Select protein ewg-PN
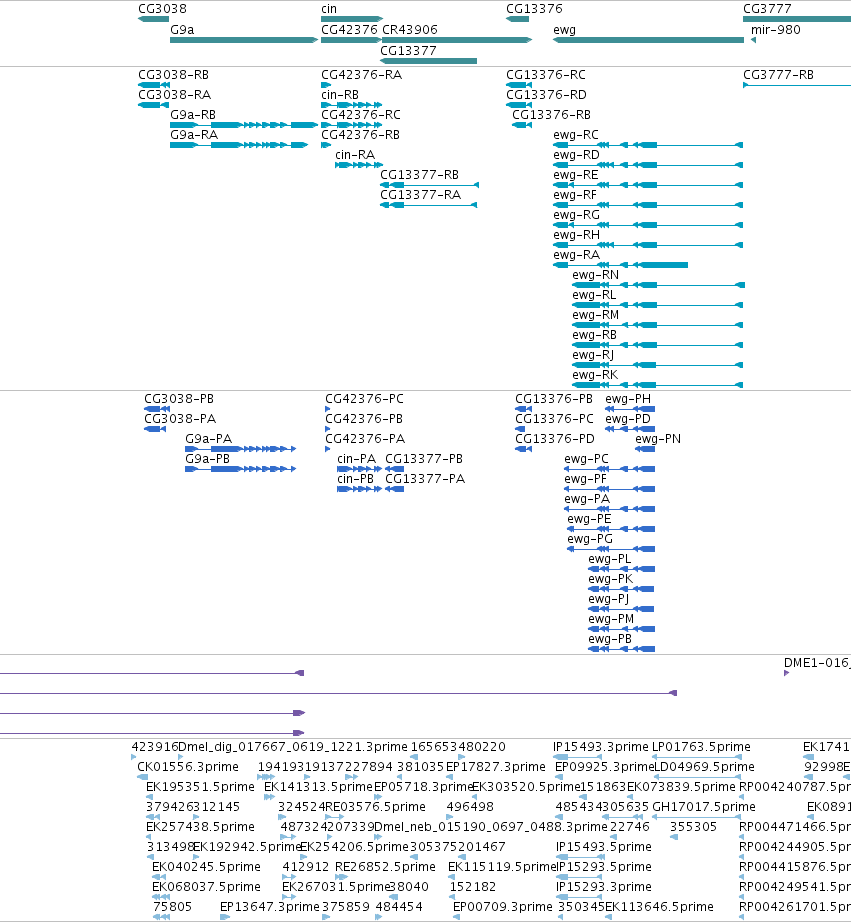 coord(658,439)
